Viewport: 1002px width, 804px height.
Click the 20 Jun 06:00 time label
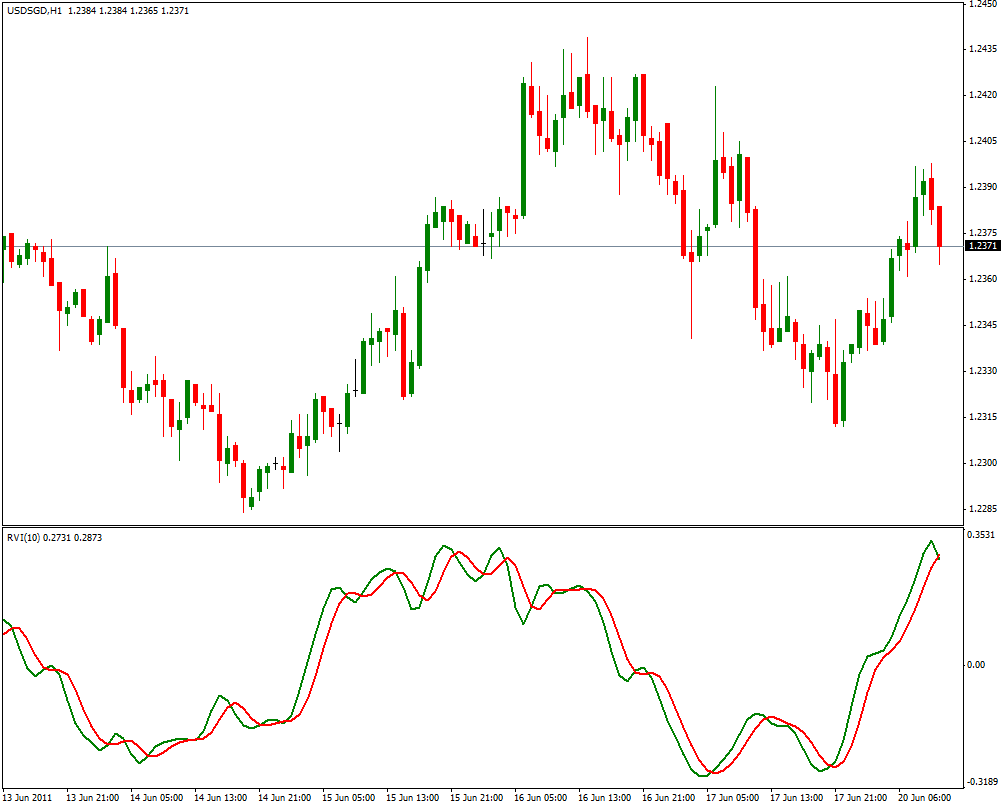coord(924,797)
